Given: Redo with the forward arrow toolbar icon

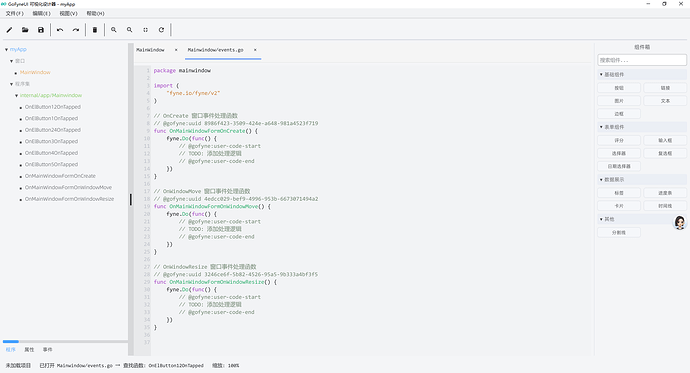Looking at the screenshot, I should tap(76, 30).
